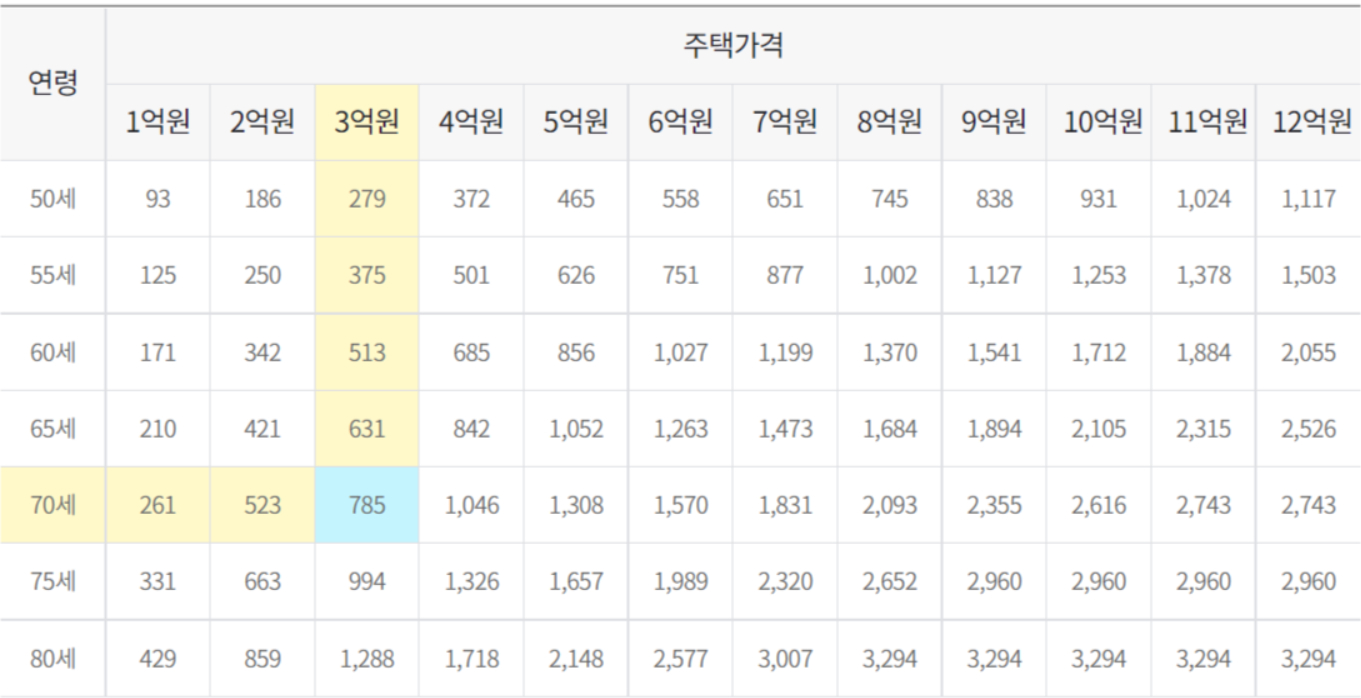Select the highlighted 261 cell
Viewport: 1361px width, 698px height.
158,505
